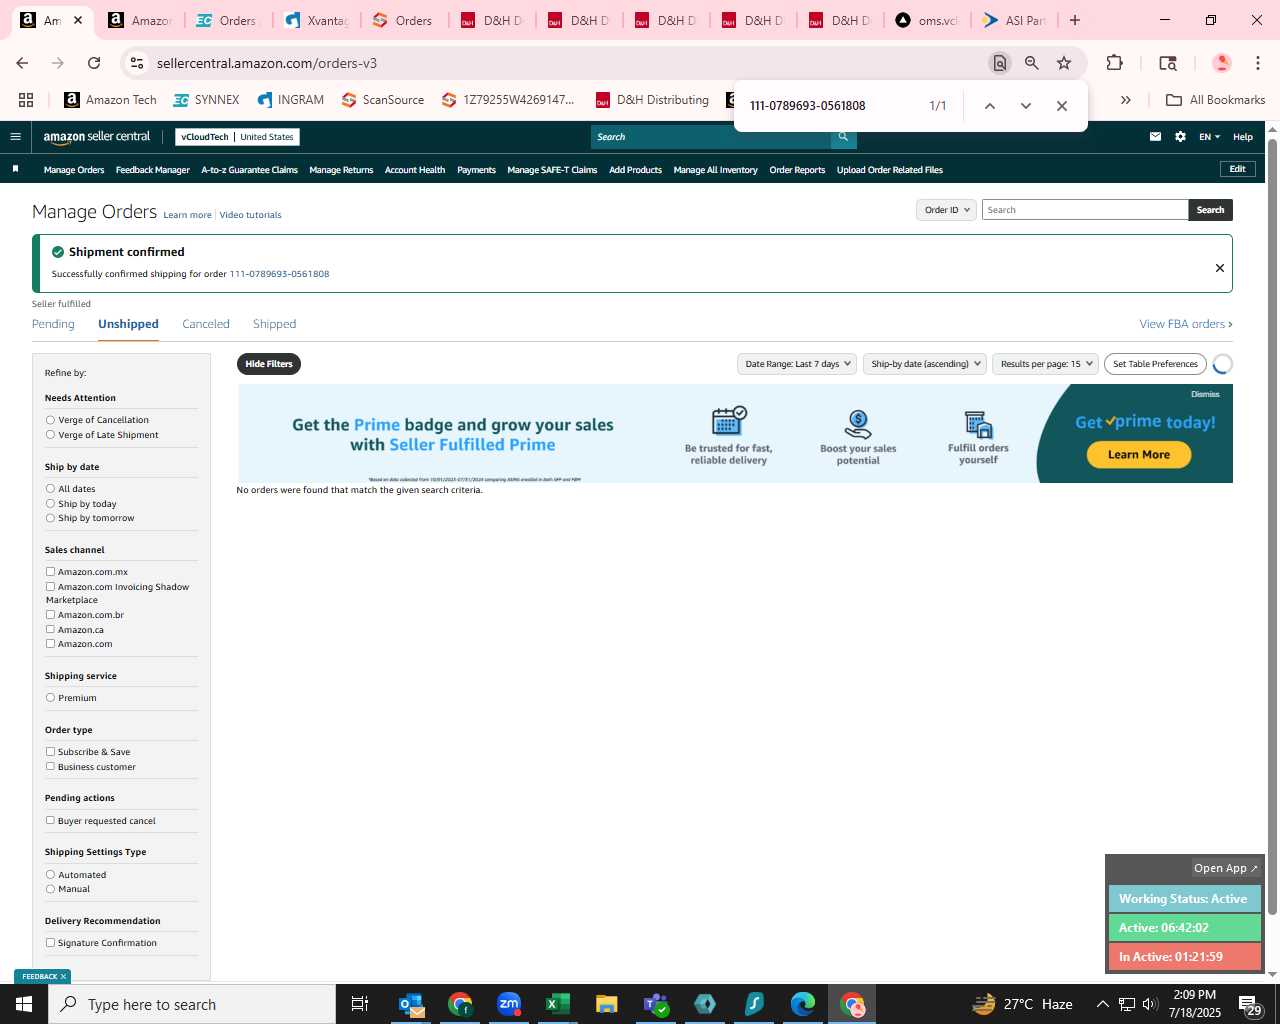Screen dimensions: 1280x1024
Task: Click the Video tutorials link
Action: (250, 215)
